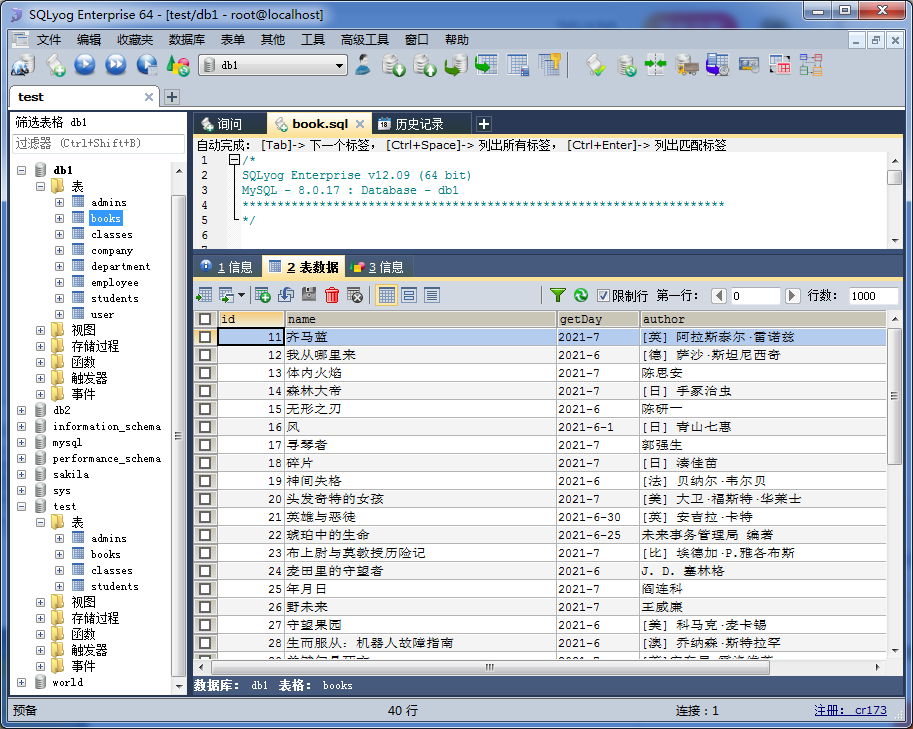Expand the db2 database node

[x=22, y=410]
